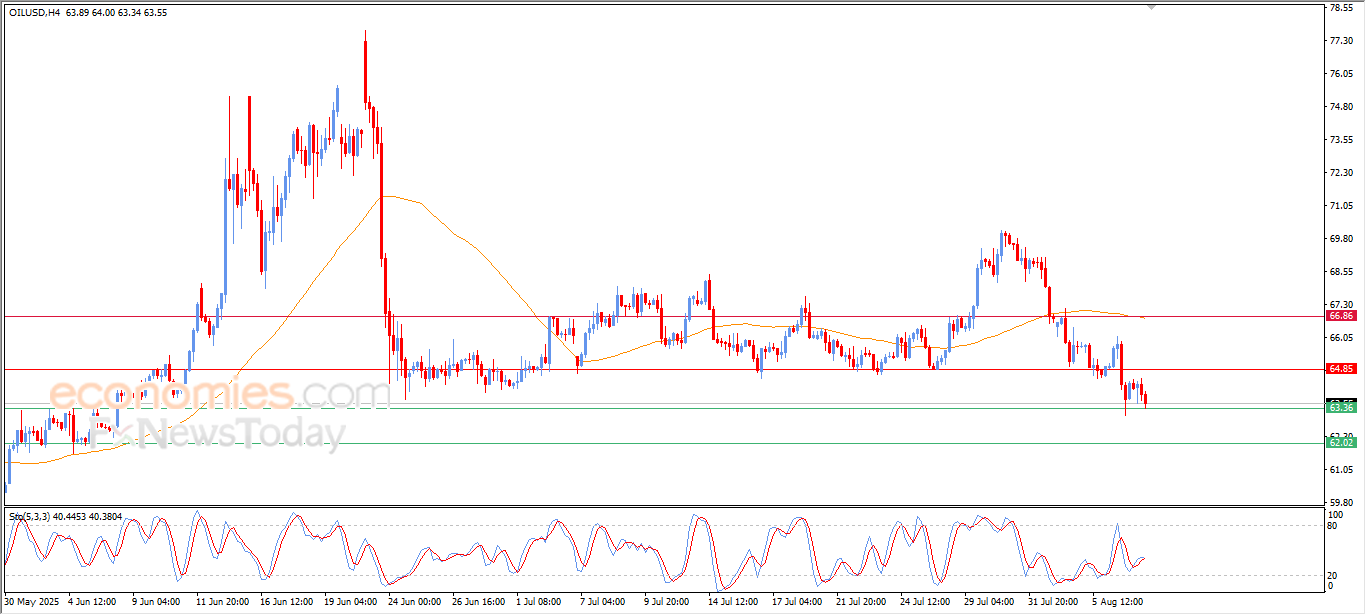1366x615 pixels.
Task: Click the 16 Jun 12:00 date label
Action: (289, 602)
